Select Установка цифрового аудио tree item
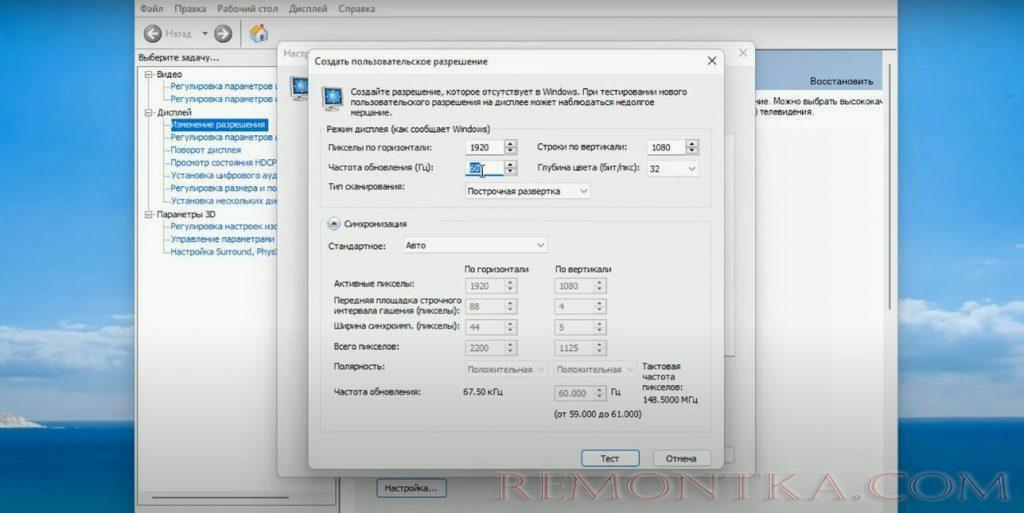The width and height of the screenshot is (1024, 513). tap(223, 176)
